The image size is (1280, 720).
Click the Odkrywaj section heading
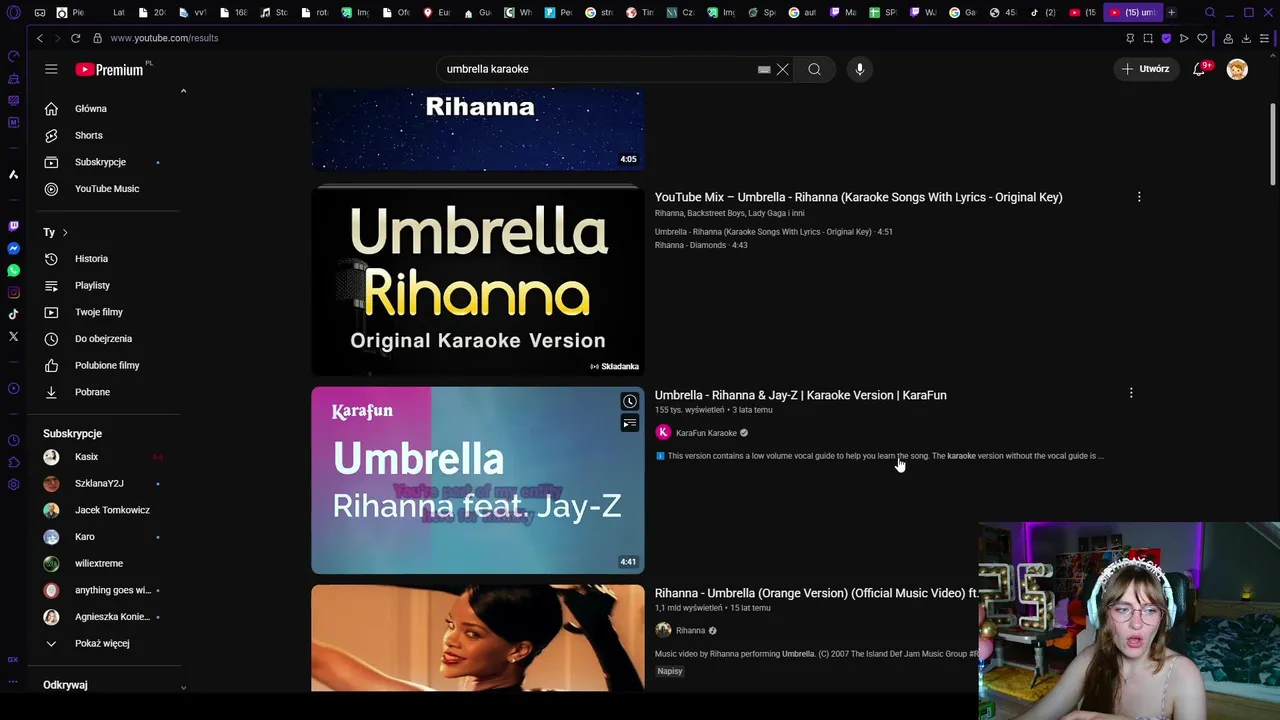pyautogui.click(x=65, y=685)
